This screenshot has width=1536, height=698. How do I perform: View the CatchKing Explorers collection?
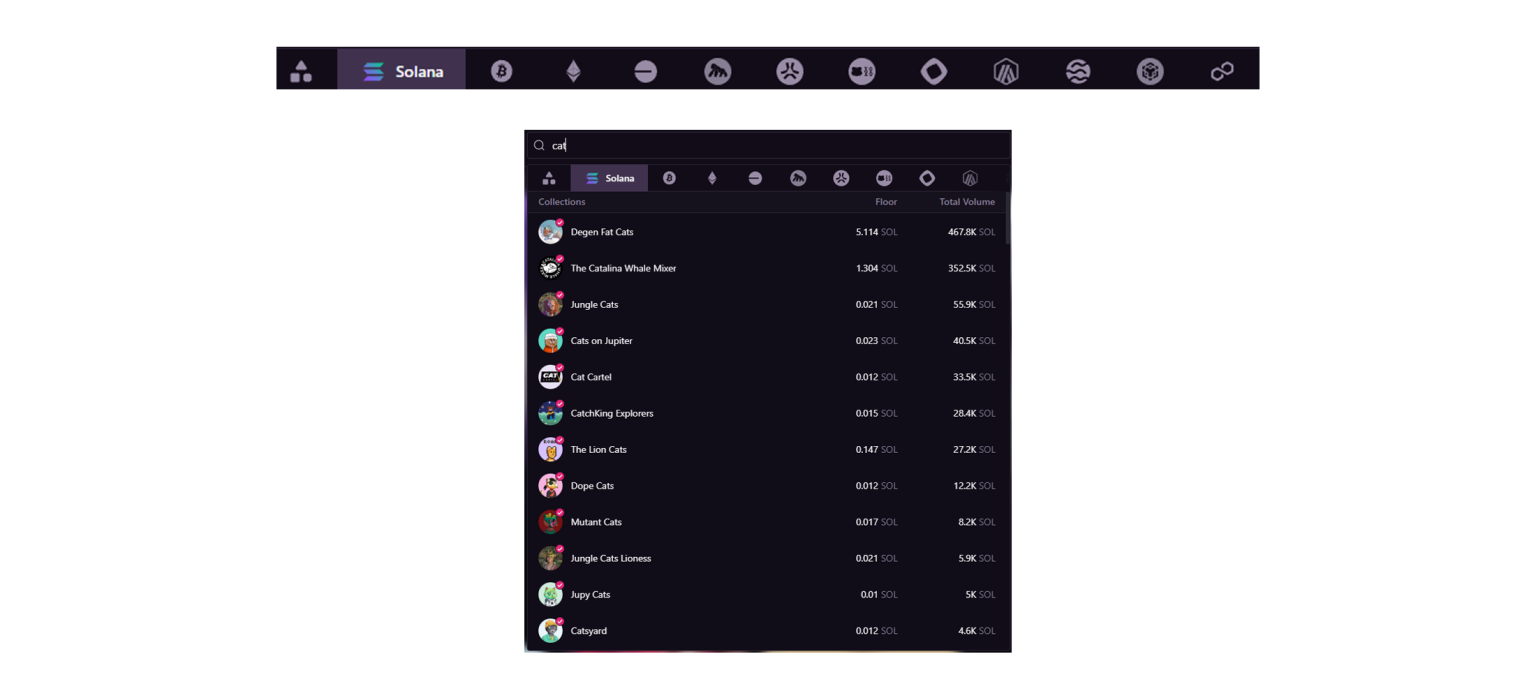point(766,413)
